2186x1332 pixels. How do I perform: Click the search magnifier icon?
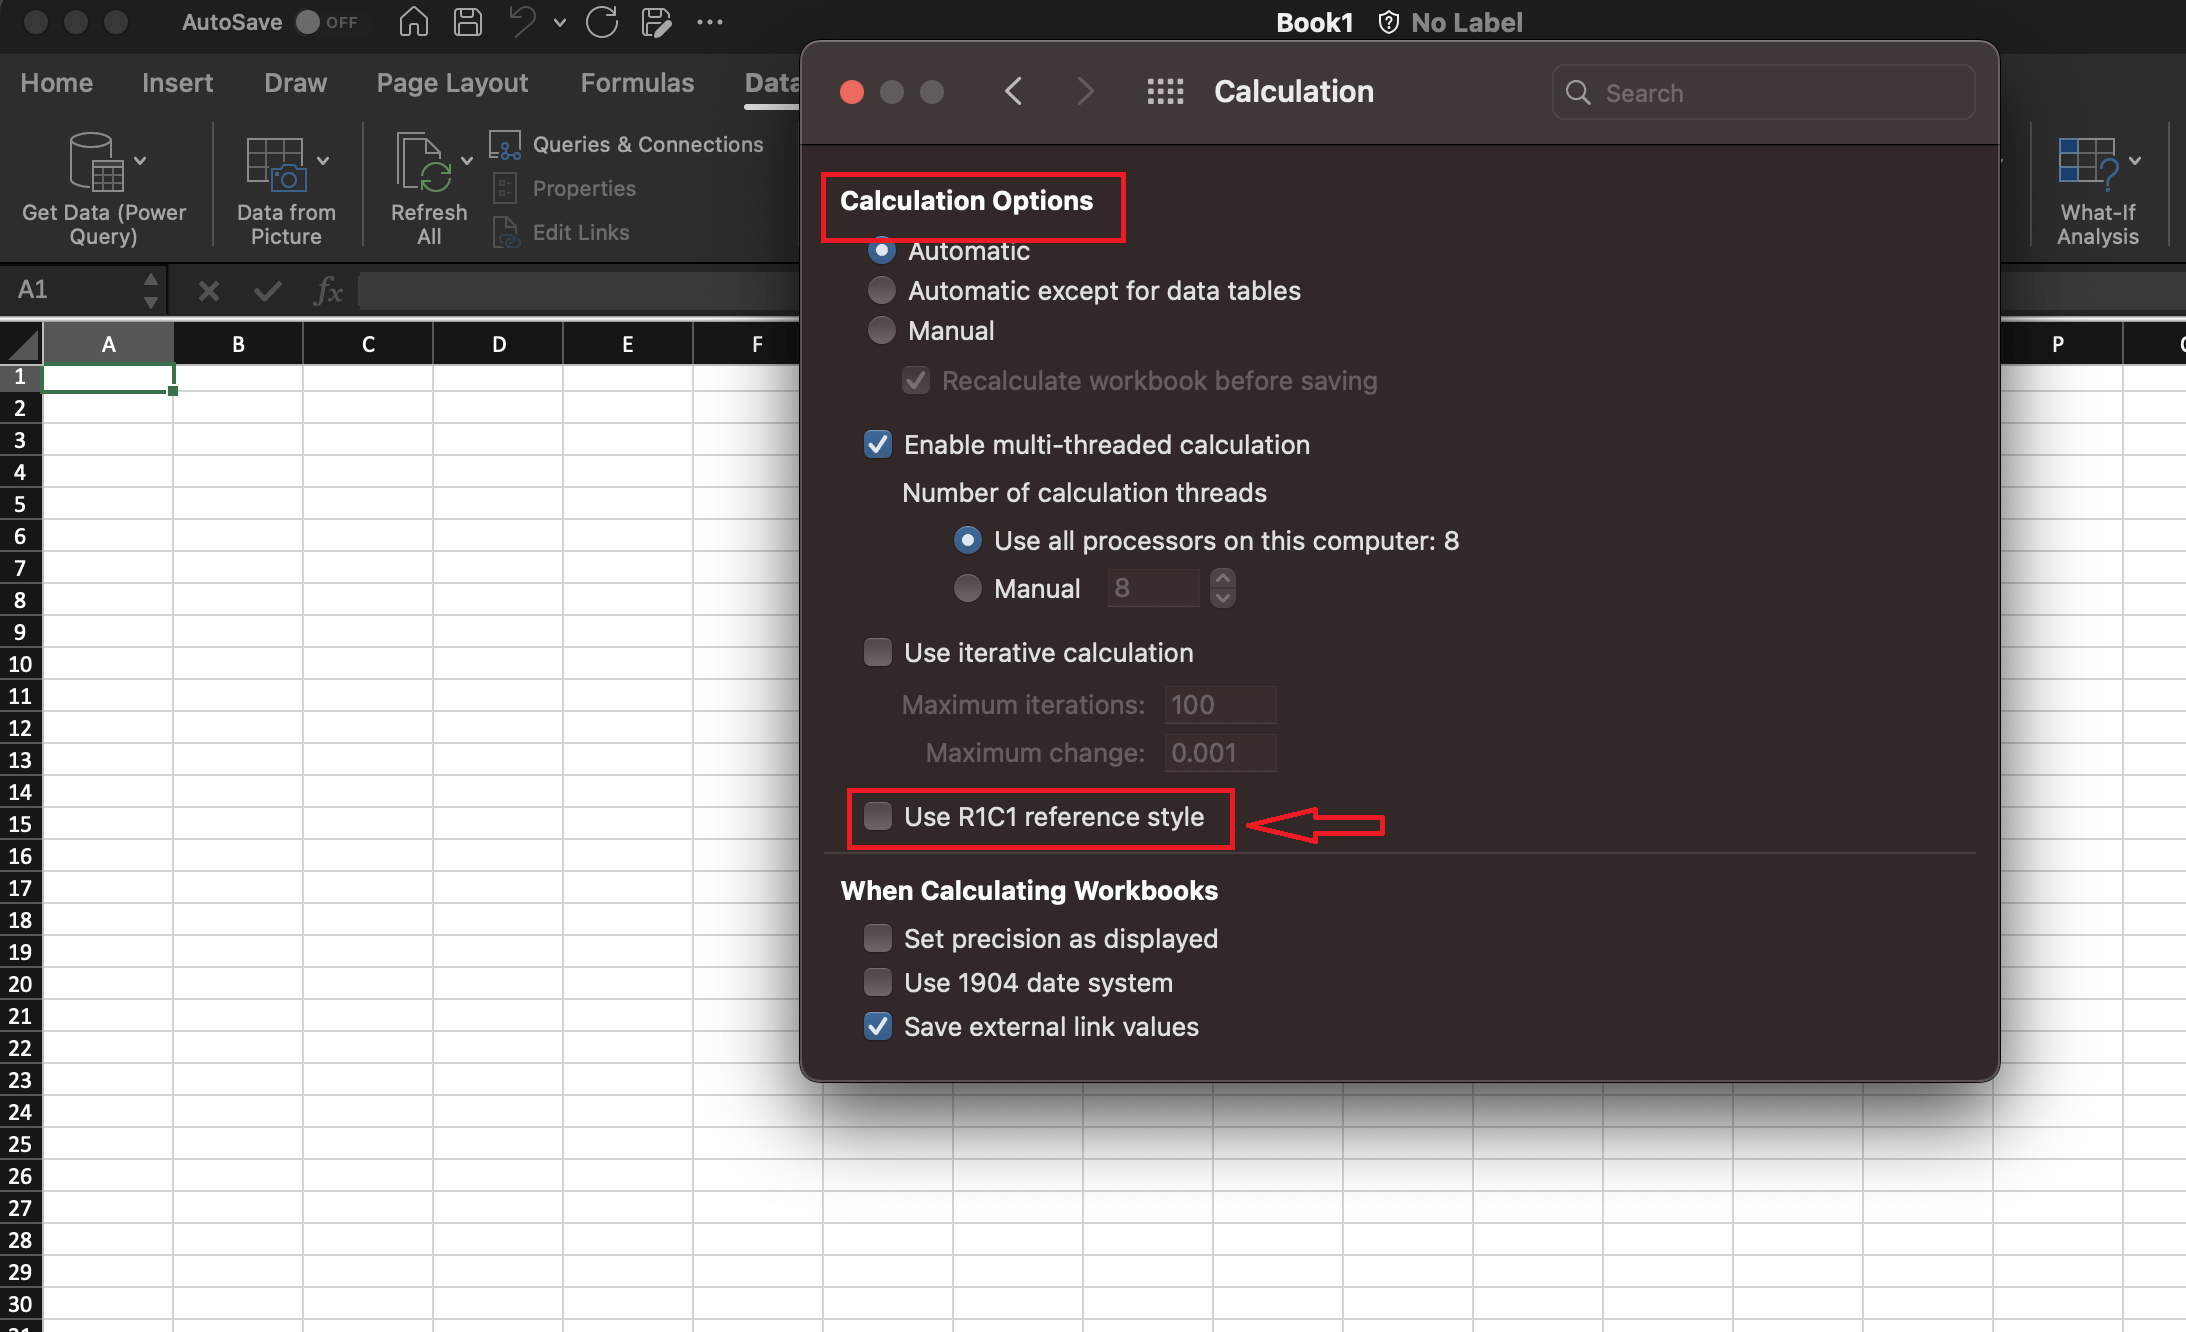coord(1578,93)
